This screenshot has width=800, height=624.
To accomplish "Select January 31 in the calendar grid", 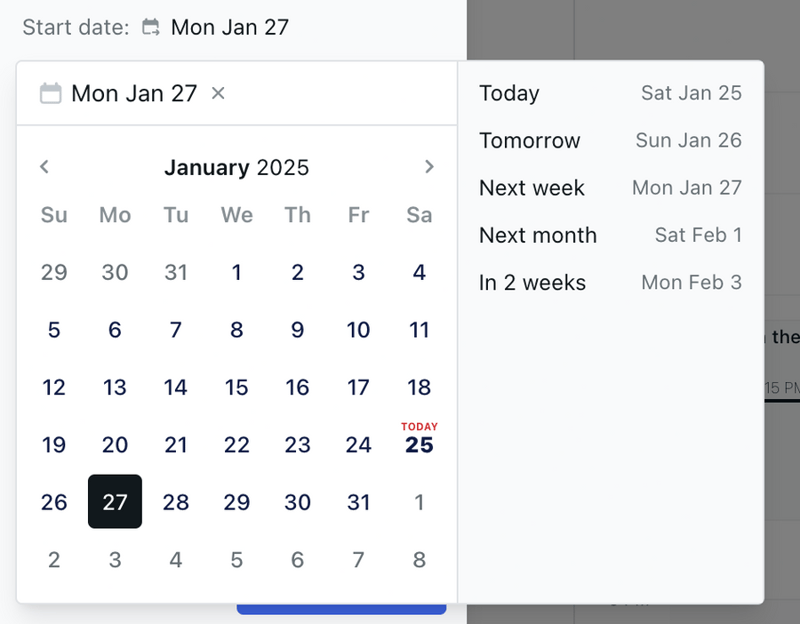I will click(x=358, y=502).
